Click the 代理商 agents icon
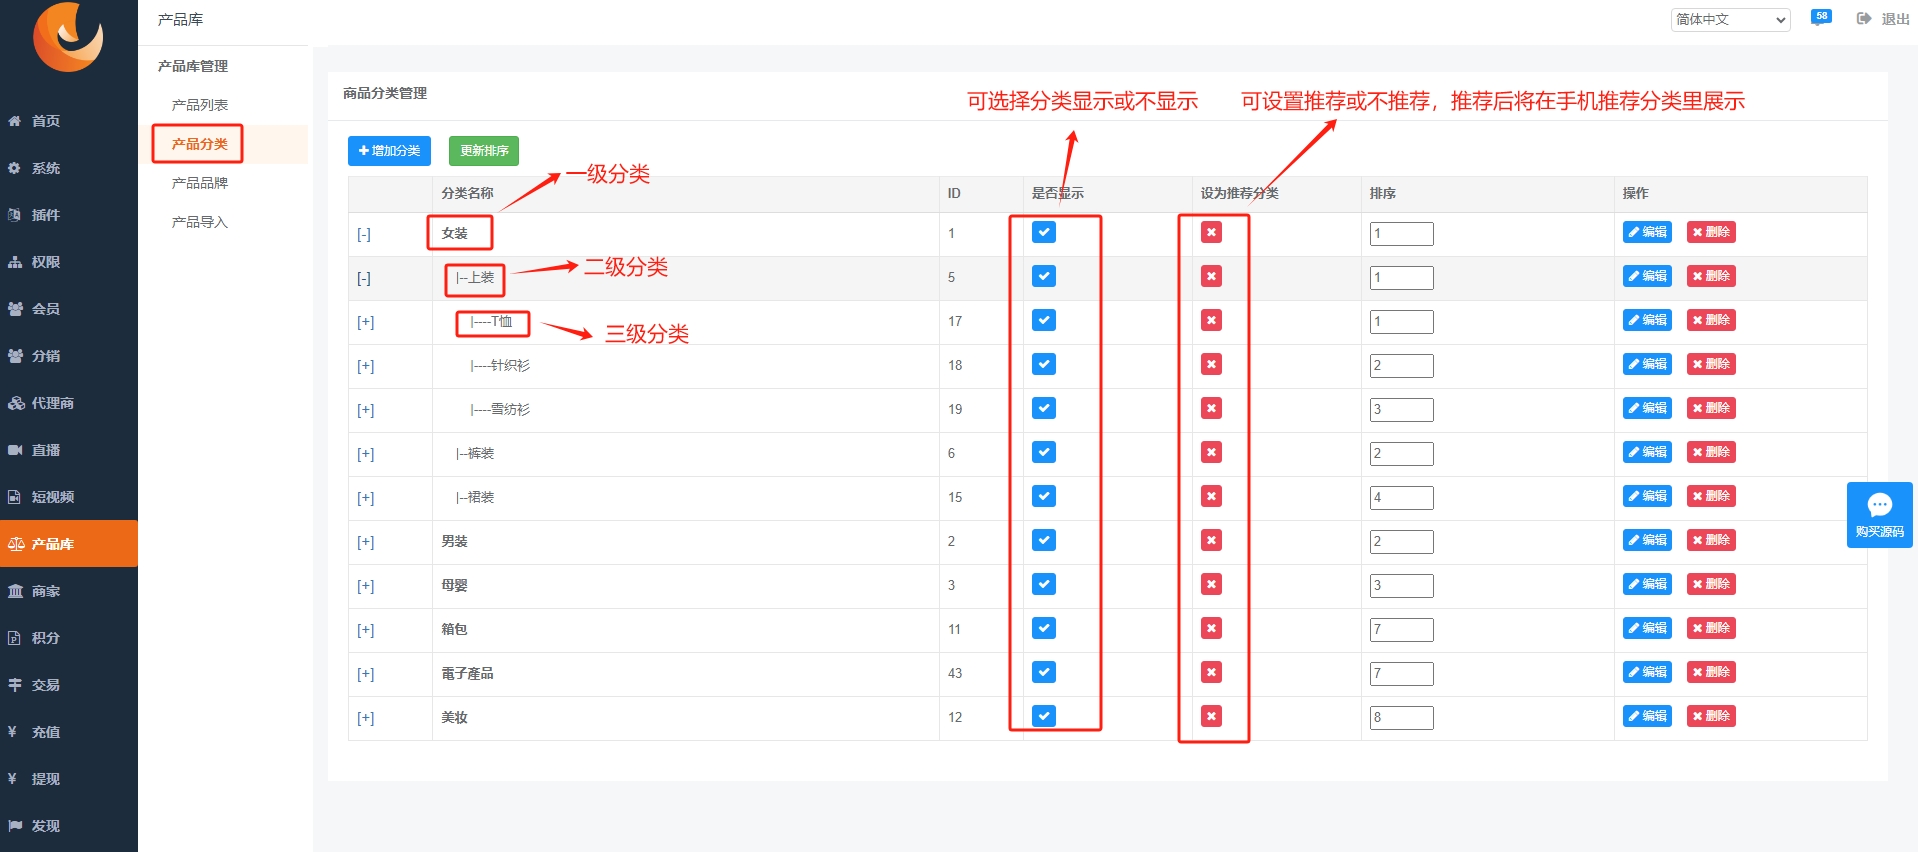Image resolution: width=1918 pixels, height=852 pixels. (15, 403)
